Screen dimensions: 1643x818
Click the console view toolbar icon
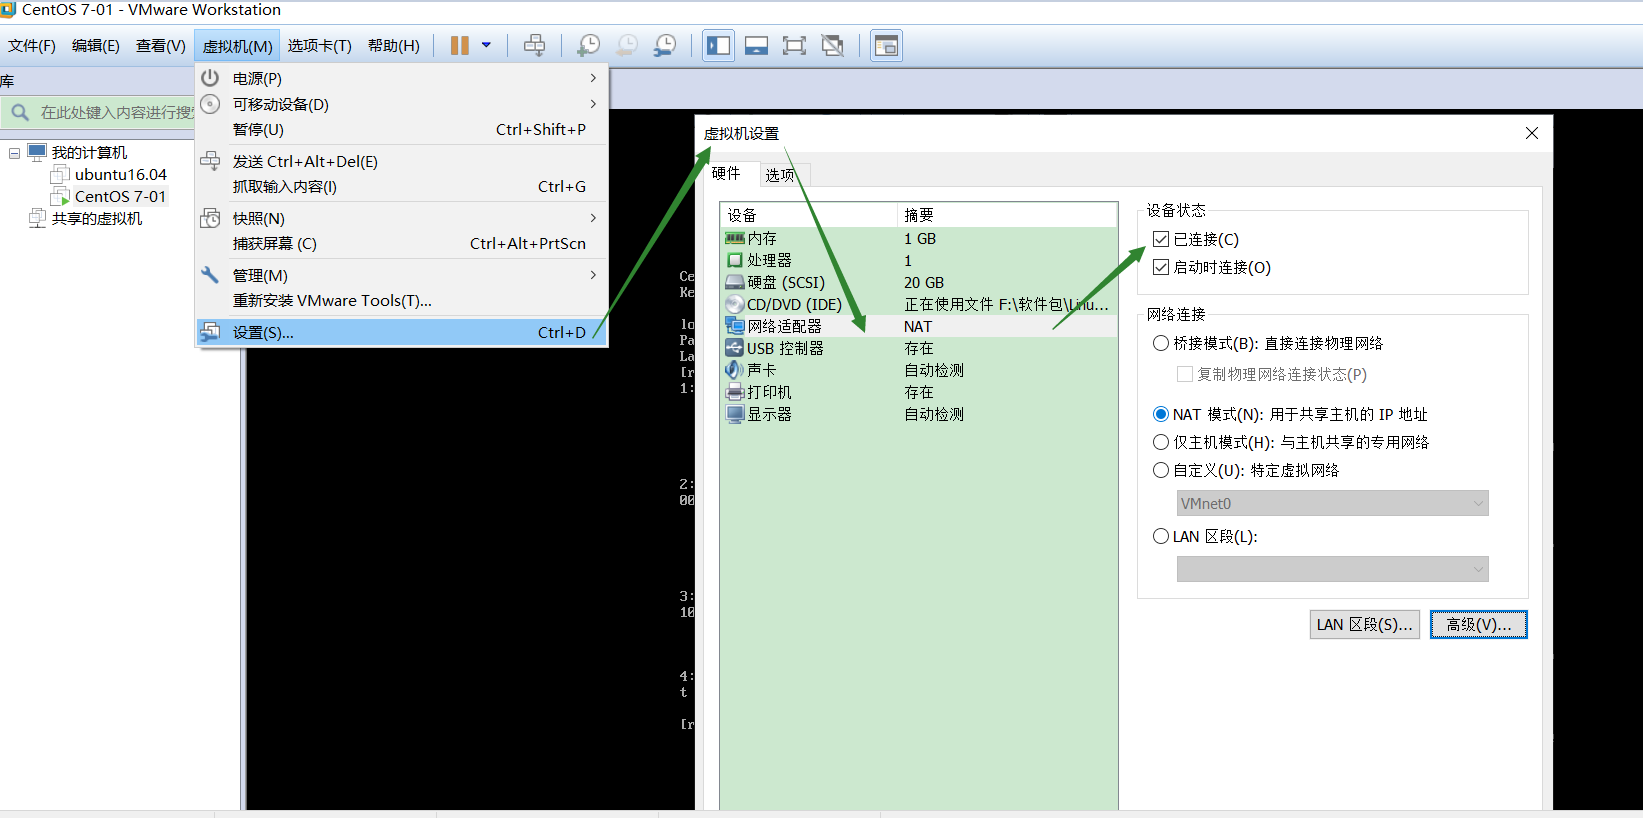click(886, 45)
